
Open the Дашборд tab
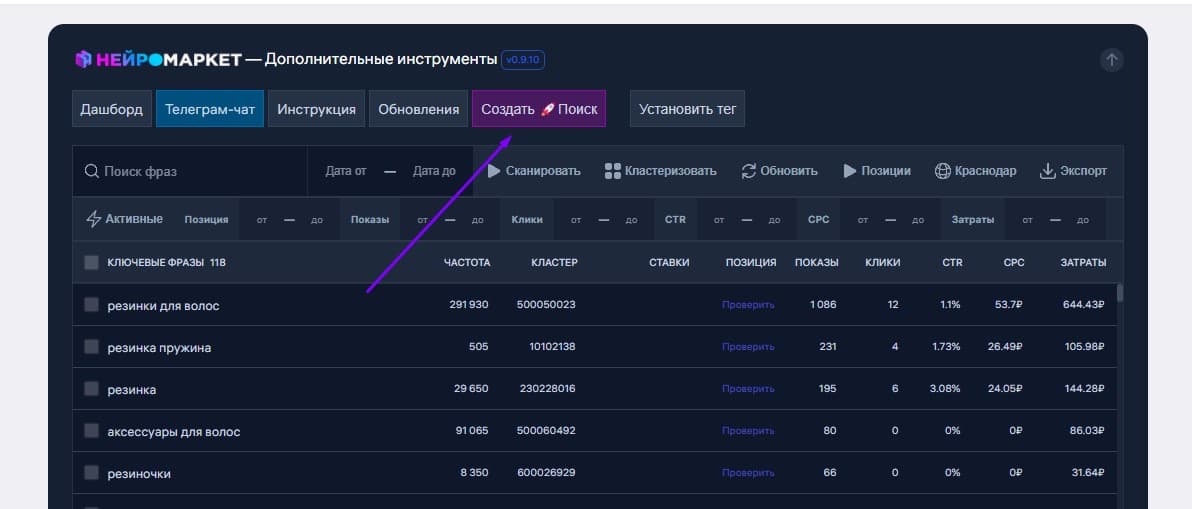tap(112, 109)
